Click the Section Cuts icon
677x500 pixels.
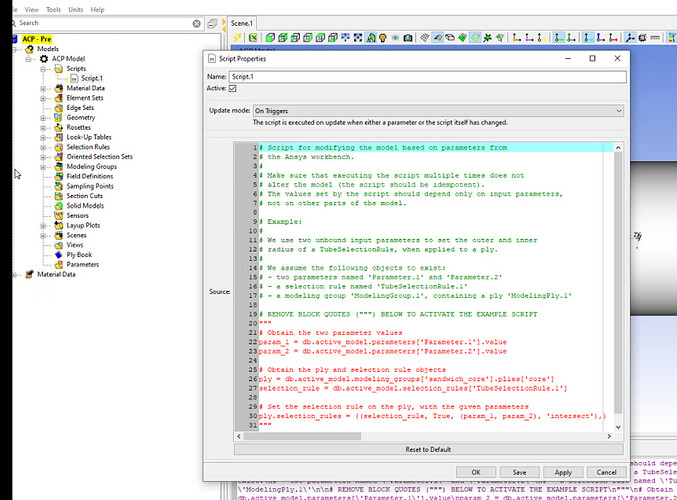click(59, 196)
